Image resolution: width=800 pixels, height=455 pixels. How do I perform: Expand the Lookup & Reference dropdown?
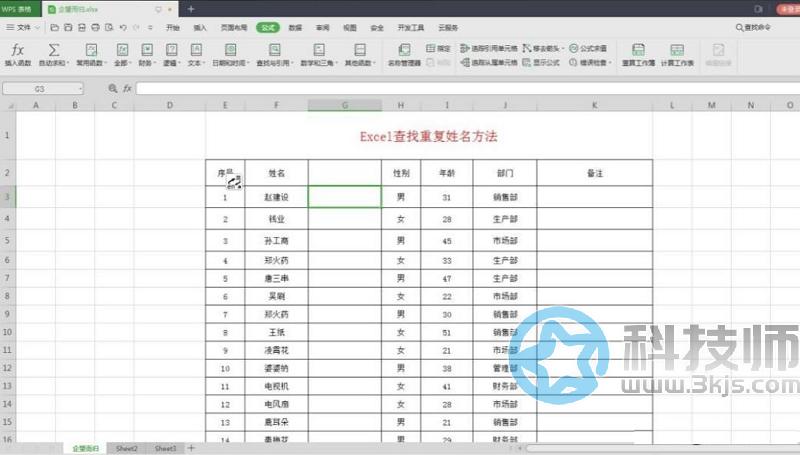click(x=274, y=55)
